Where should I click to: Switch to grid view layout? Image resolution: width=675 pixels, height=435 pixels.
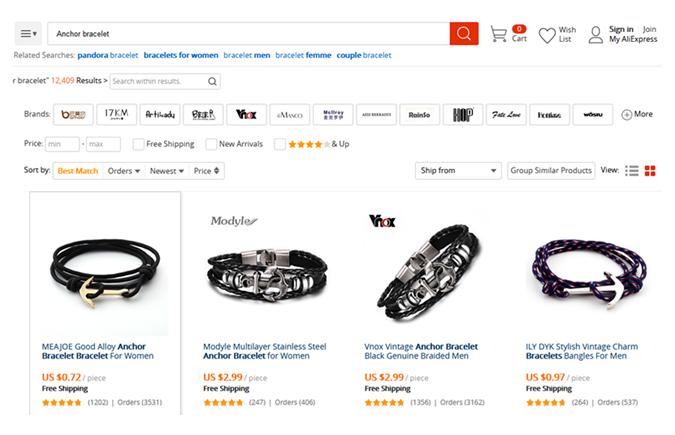click(x=650, y=171)
